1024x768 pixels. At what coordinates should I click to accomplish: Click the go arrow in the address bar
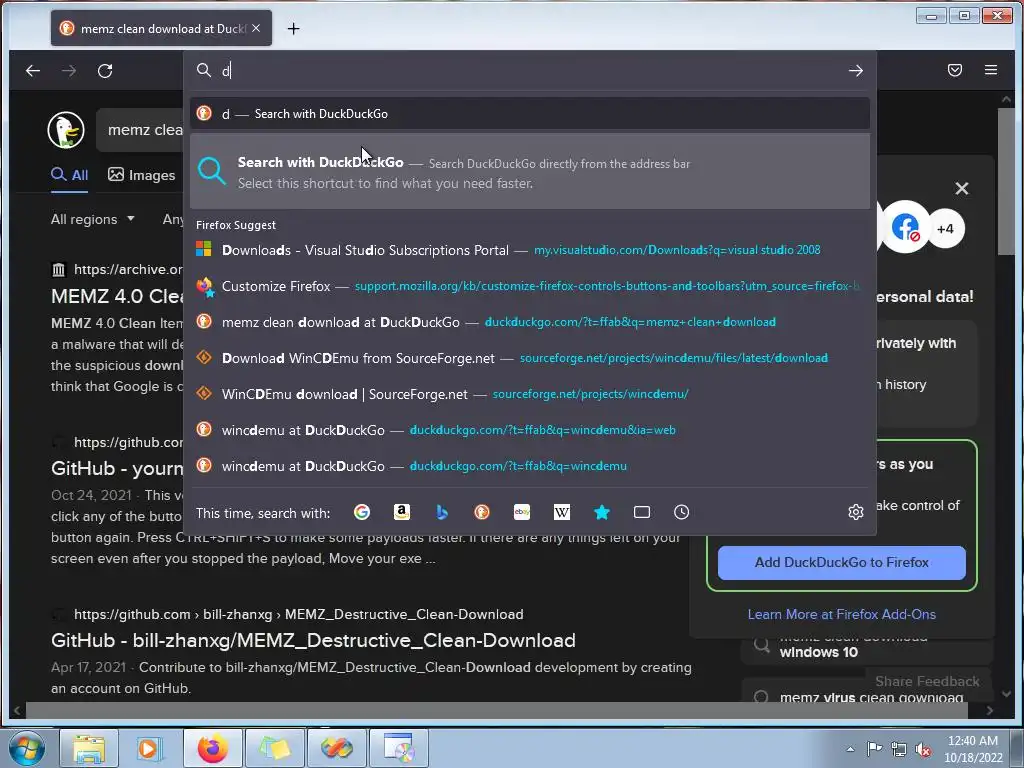856,71
